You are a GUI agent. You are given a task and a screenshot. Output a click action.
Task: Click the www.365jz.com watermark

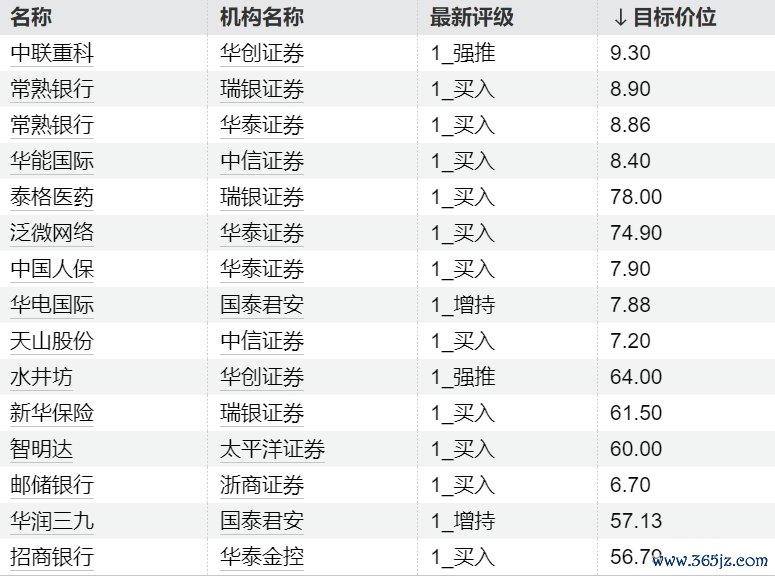710,560
